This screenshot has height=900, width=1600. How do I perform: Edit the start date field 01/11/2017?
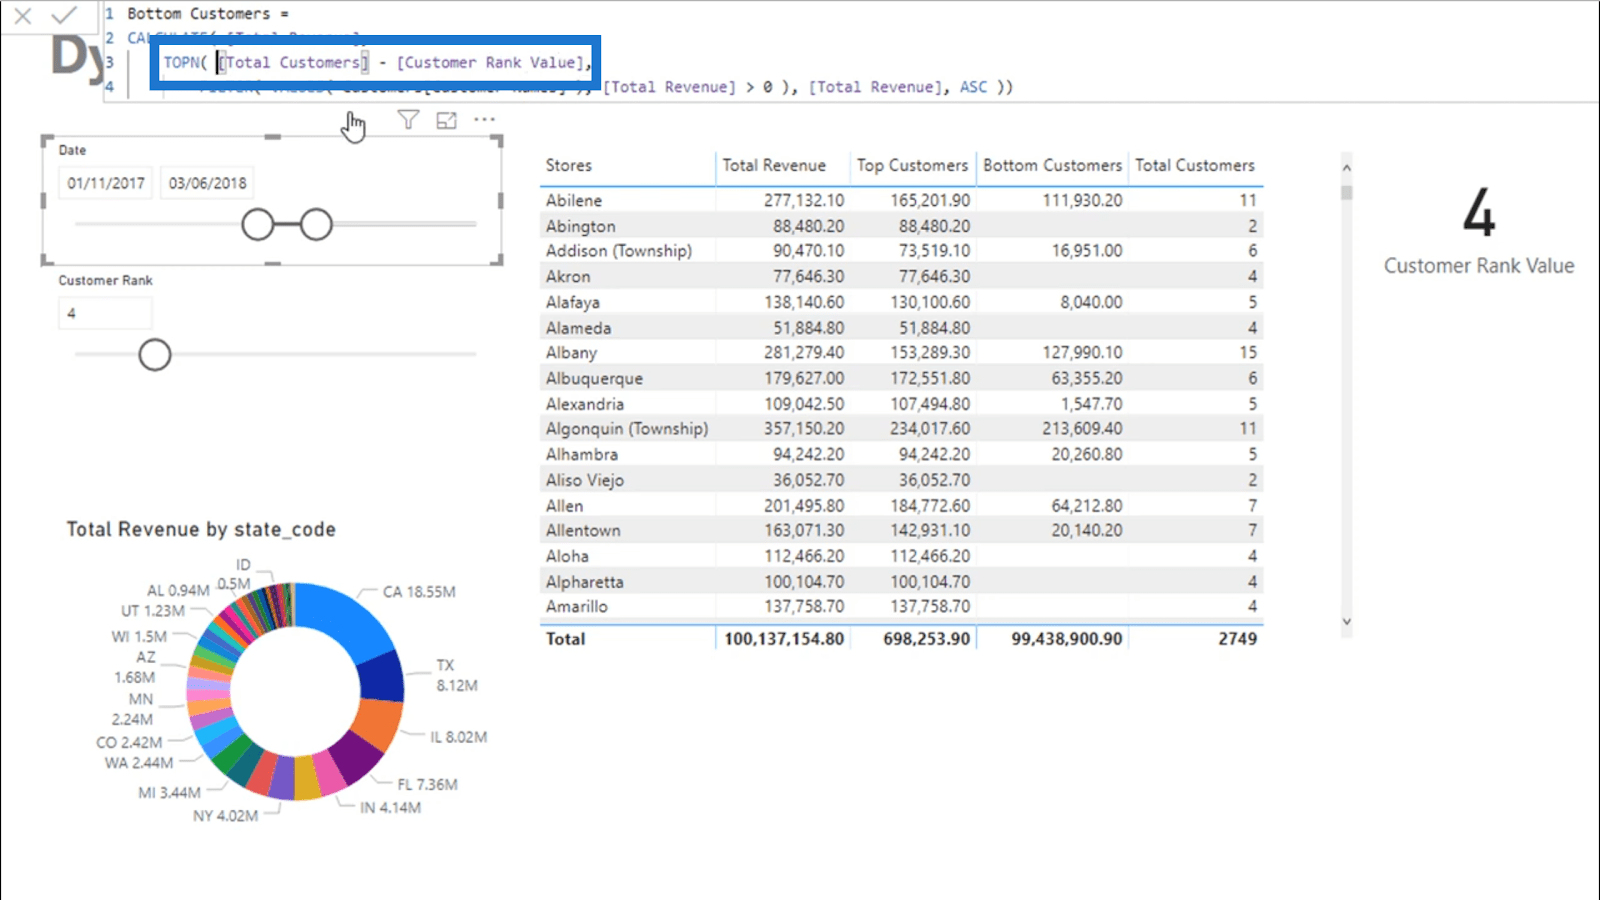pyautogui.click(x=106, y=183)
